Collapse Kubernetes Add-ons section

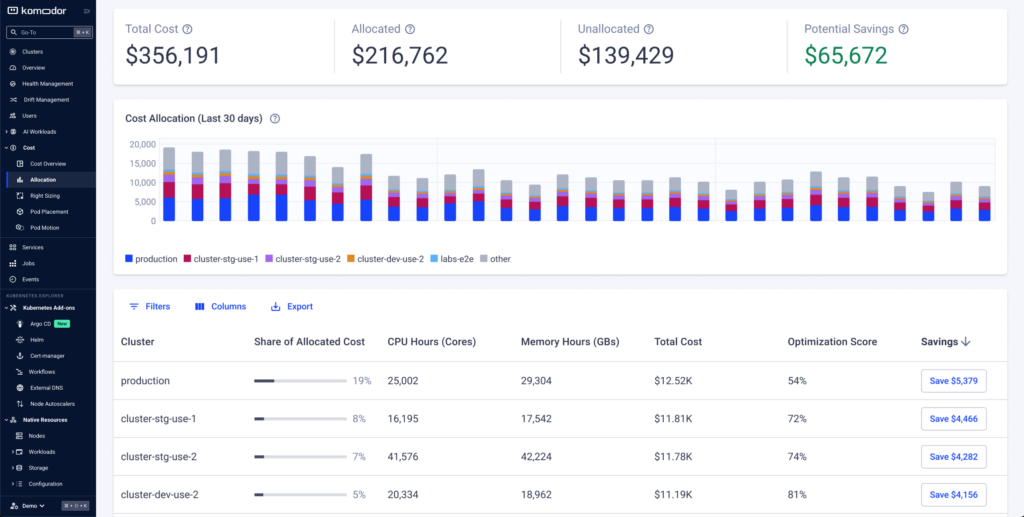point(6,308)
